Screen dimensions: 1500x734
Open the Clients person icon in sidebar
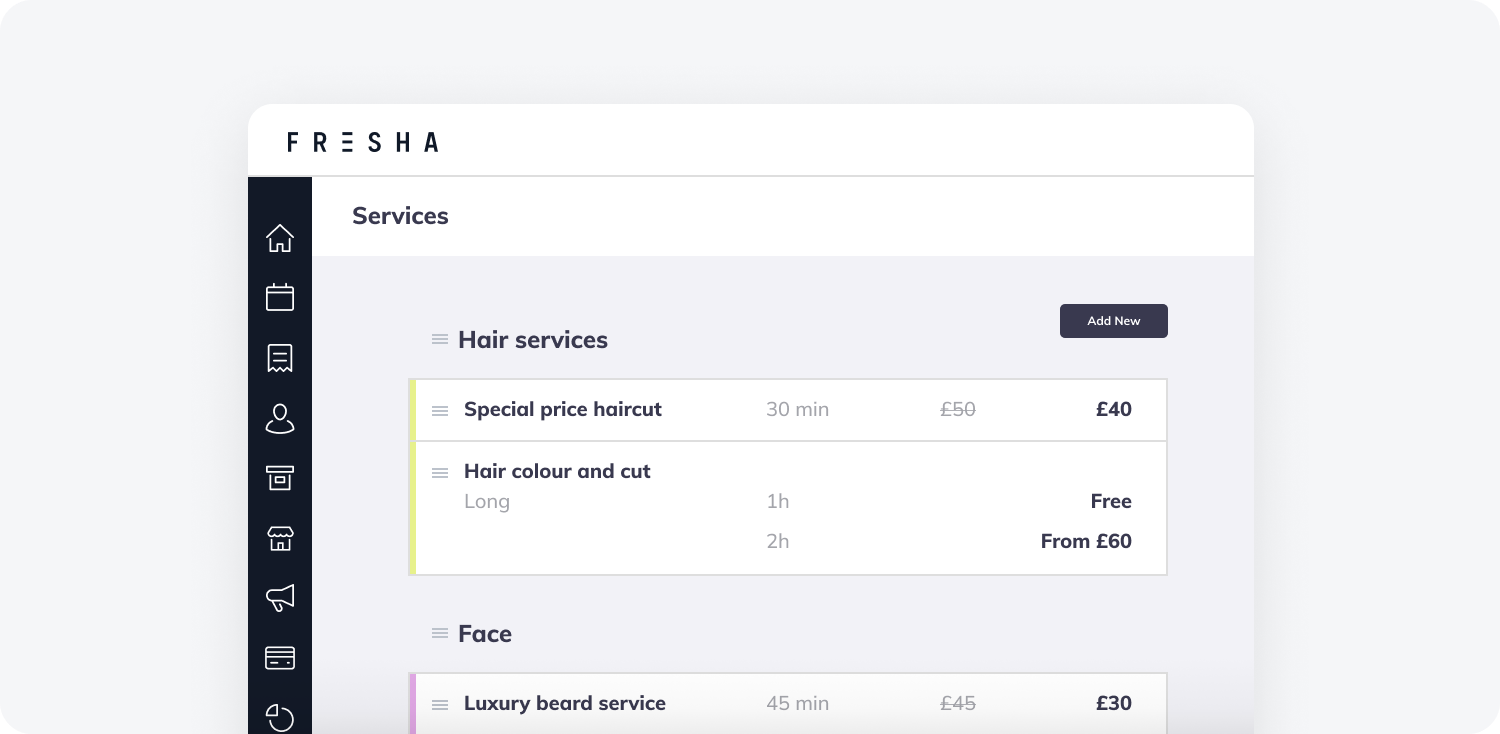280,418
